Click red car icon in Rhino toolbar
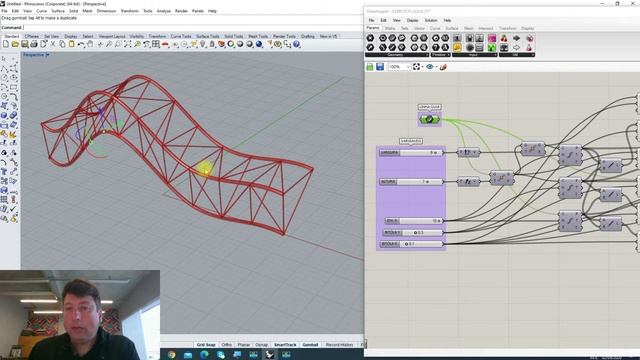This screenshot has width=640, height=360. point(165,44)
